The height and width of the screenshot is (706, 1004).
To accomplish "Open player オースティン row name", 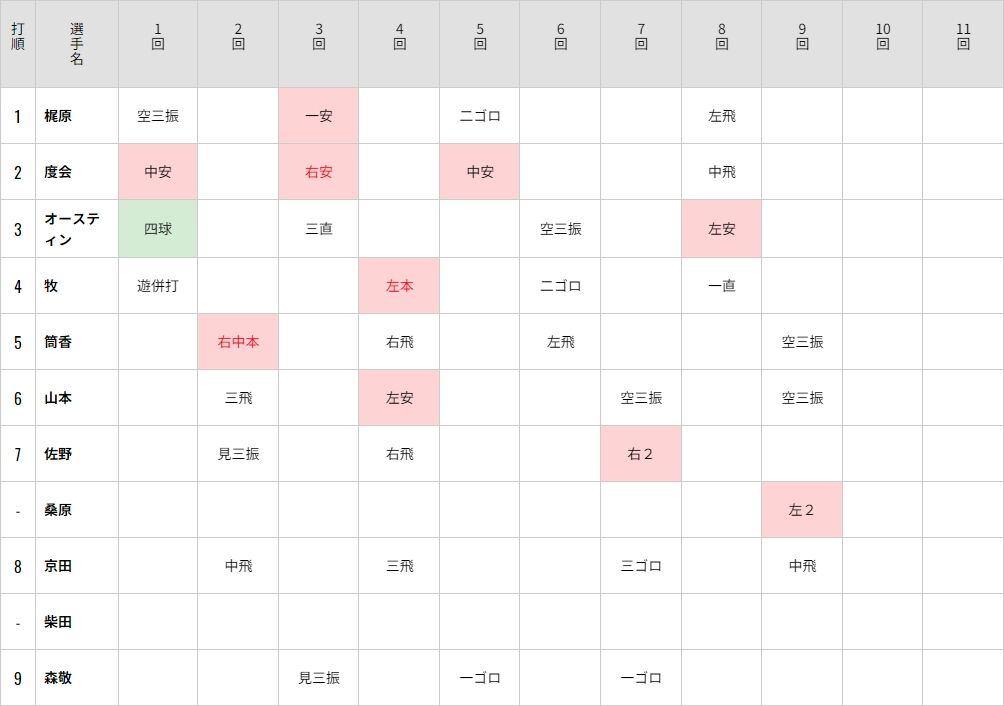I will click(72, 229).
